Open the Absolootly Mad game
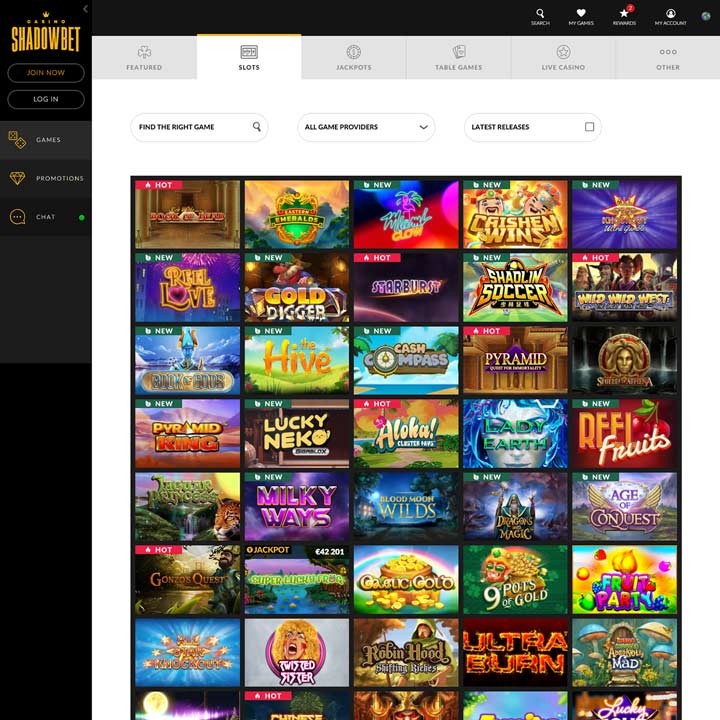720x720 pixels. 624,652
